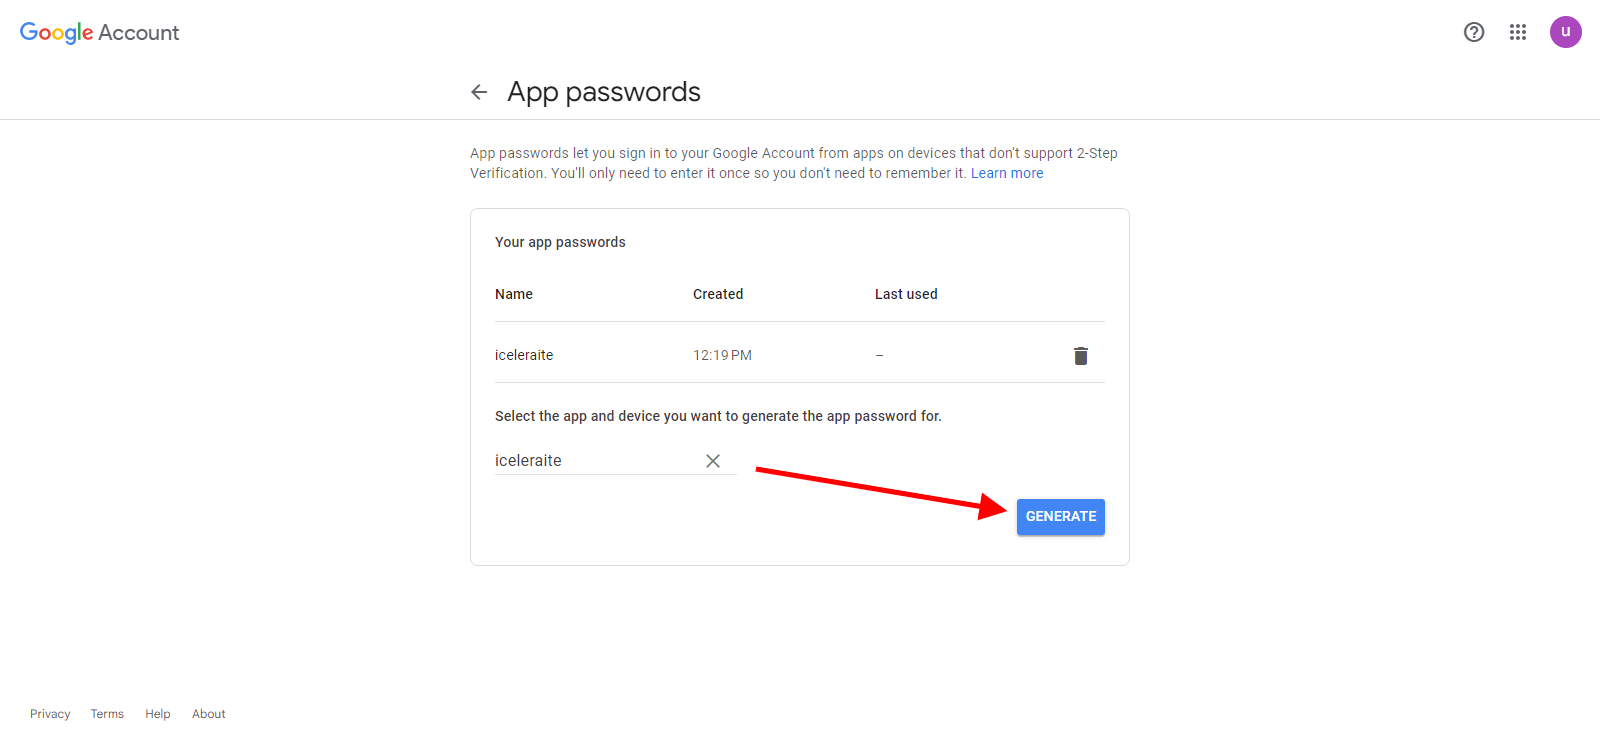Image resolution: width=1600 pixels, height=738 pixels.
Task: Open the Google apps grid launcher
Action: click(x=1518, y=32)
